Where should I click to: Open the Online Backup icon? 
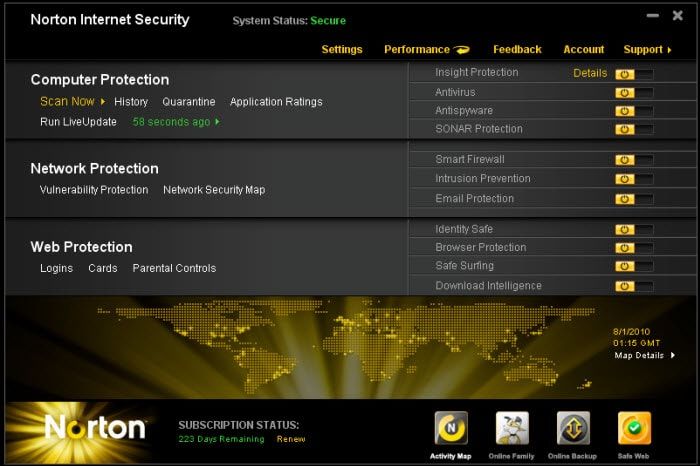coord(573,428)
